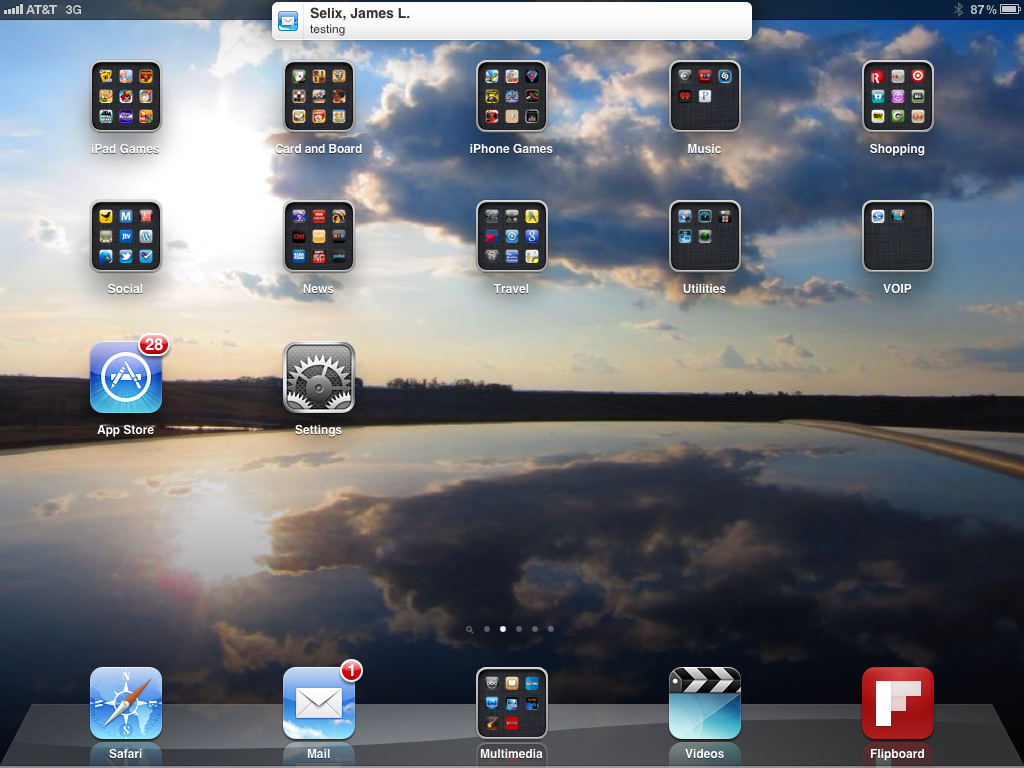This screenshot has height=768, width=1024.
Task: Tap the 'iPhone Games' label text
Action: (511, 149)
